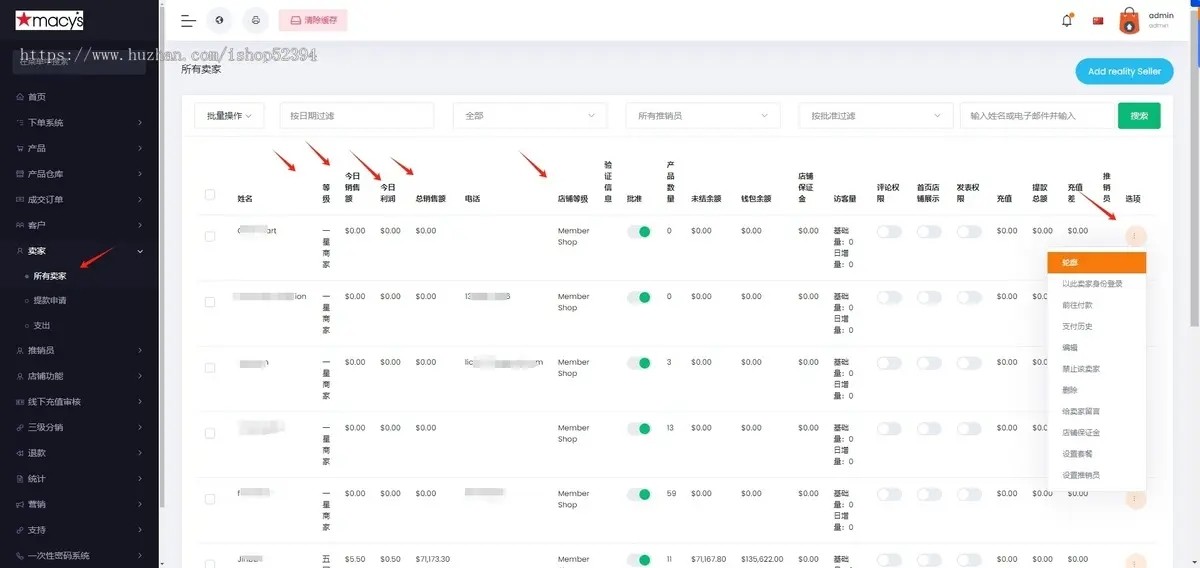This screenshot has height=568, width=1200.
Task: Click the printer POS icon in header
Action: 256,20
